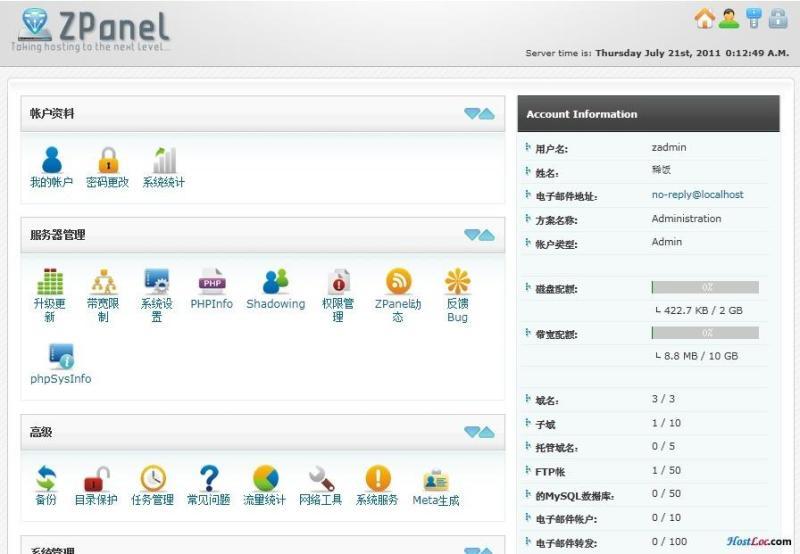Open the Meta生成 ID card icon
Viewport: 800px width, 554px height.
point(436,481)
